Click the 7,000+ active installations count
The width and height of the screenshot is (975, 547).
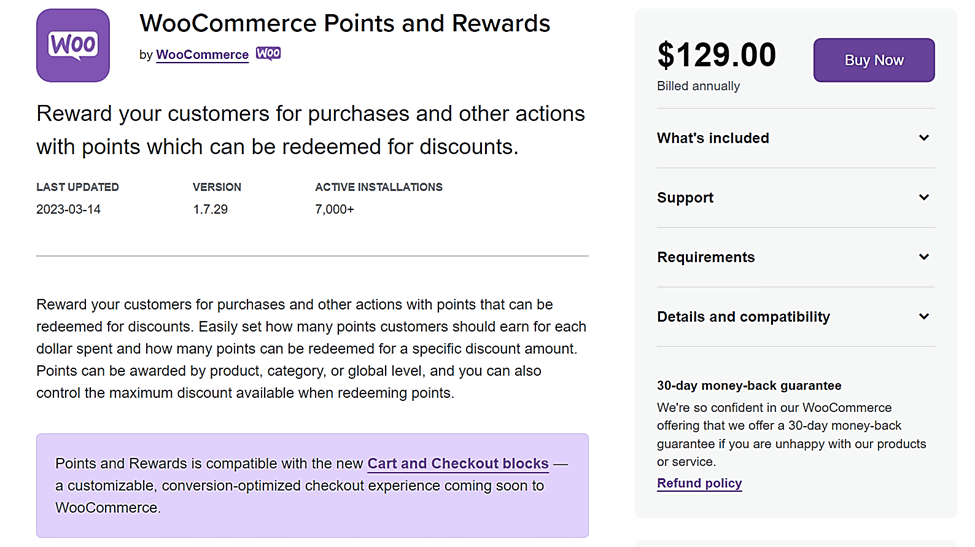[x=334, y=209]
